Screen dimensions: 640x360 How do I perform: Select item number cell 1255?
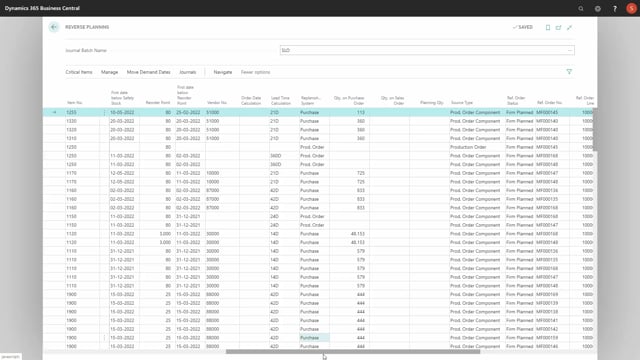coord(82,112)
